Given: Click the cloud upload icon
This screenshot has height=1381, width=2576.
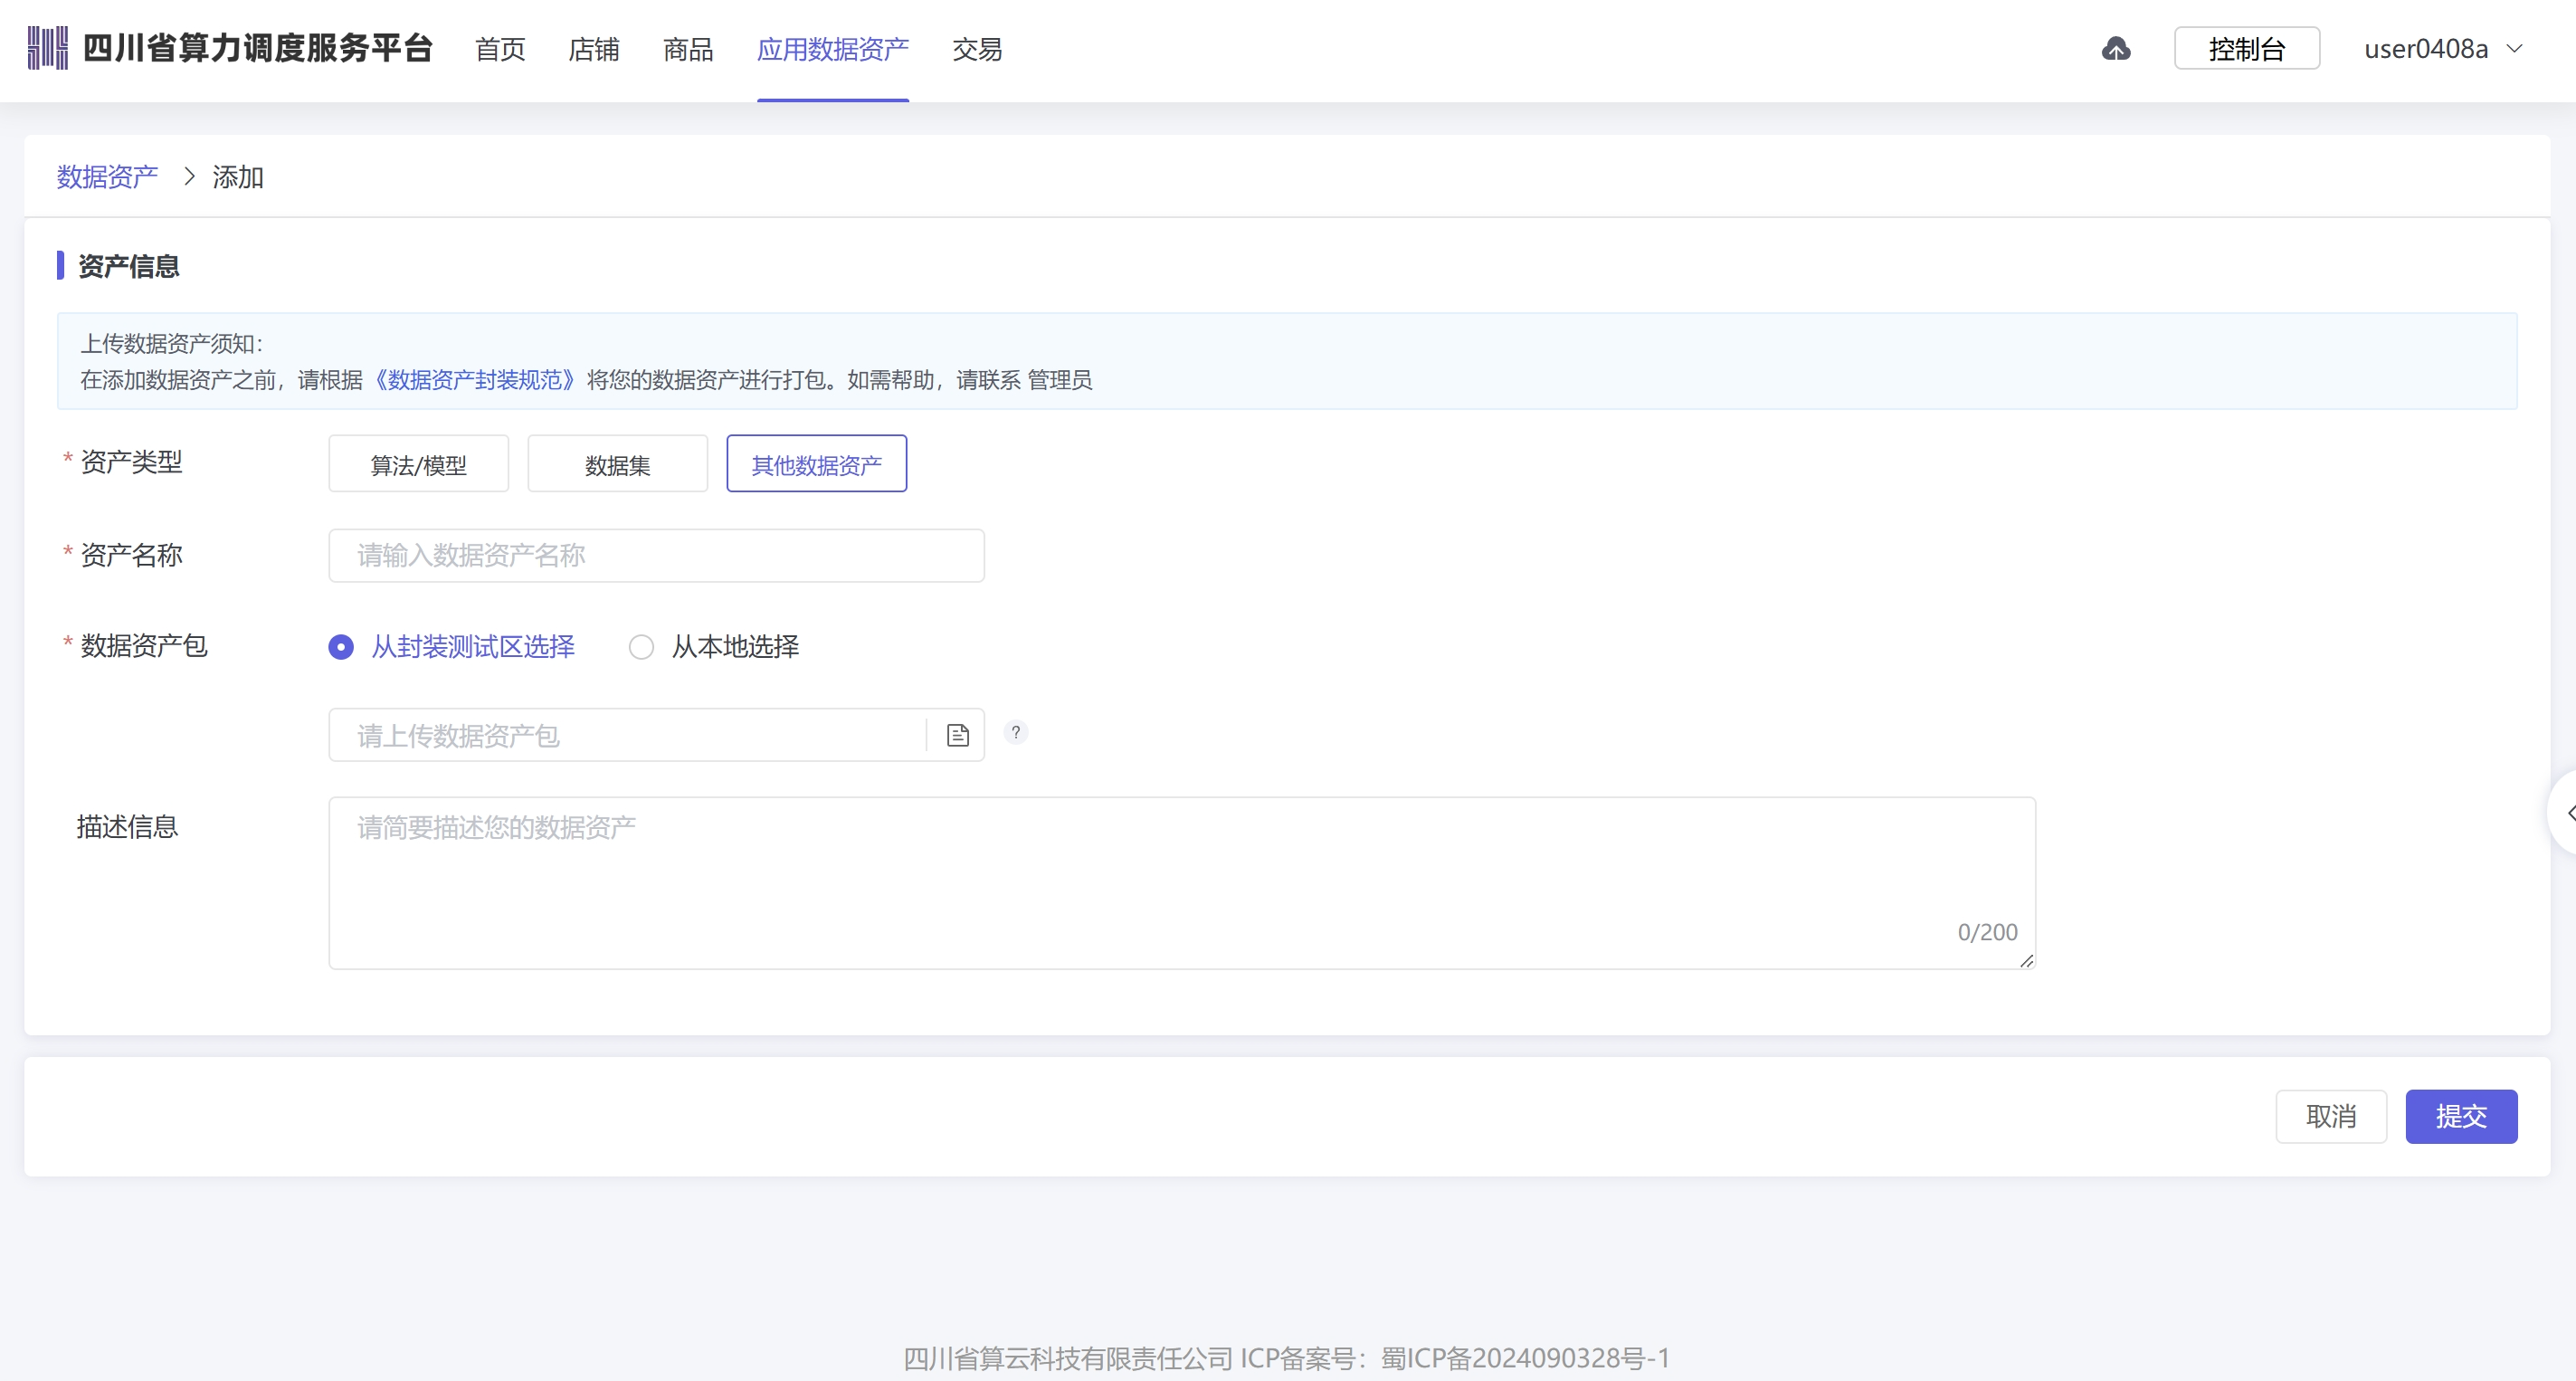Looking at the screenshot, I should 2115,48.
